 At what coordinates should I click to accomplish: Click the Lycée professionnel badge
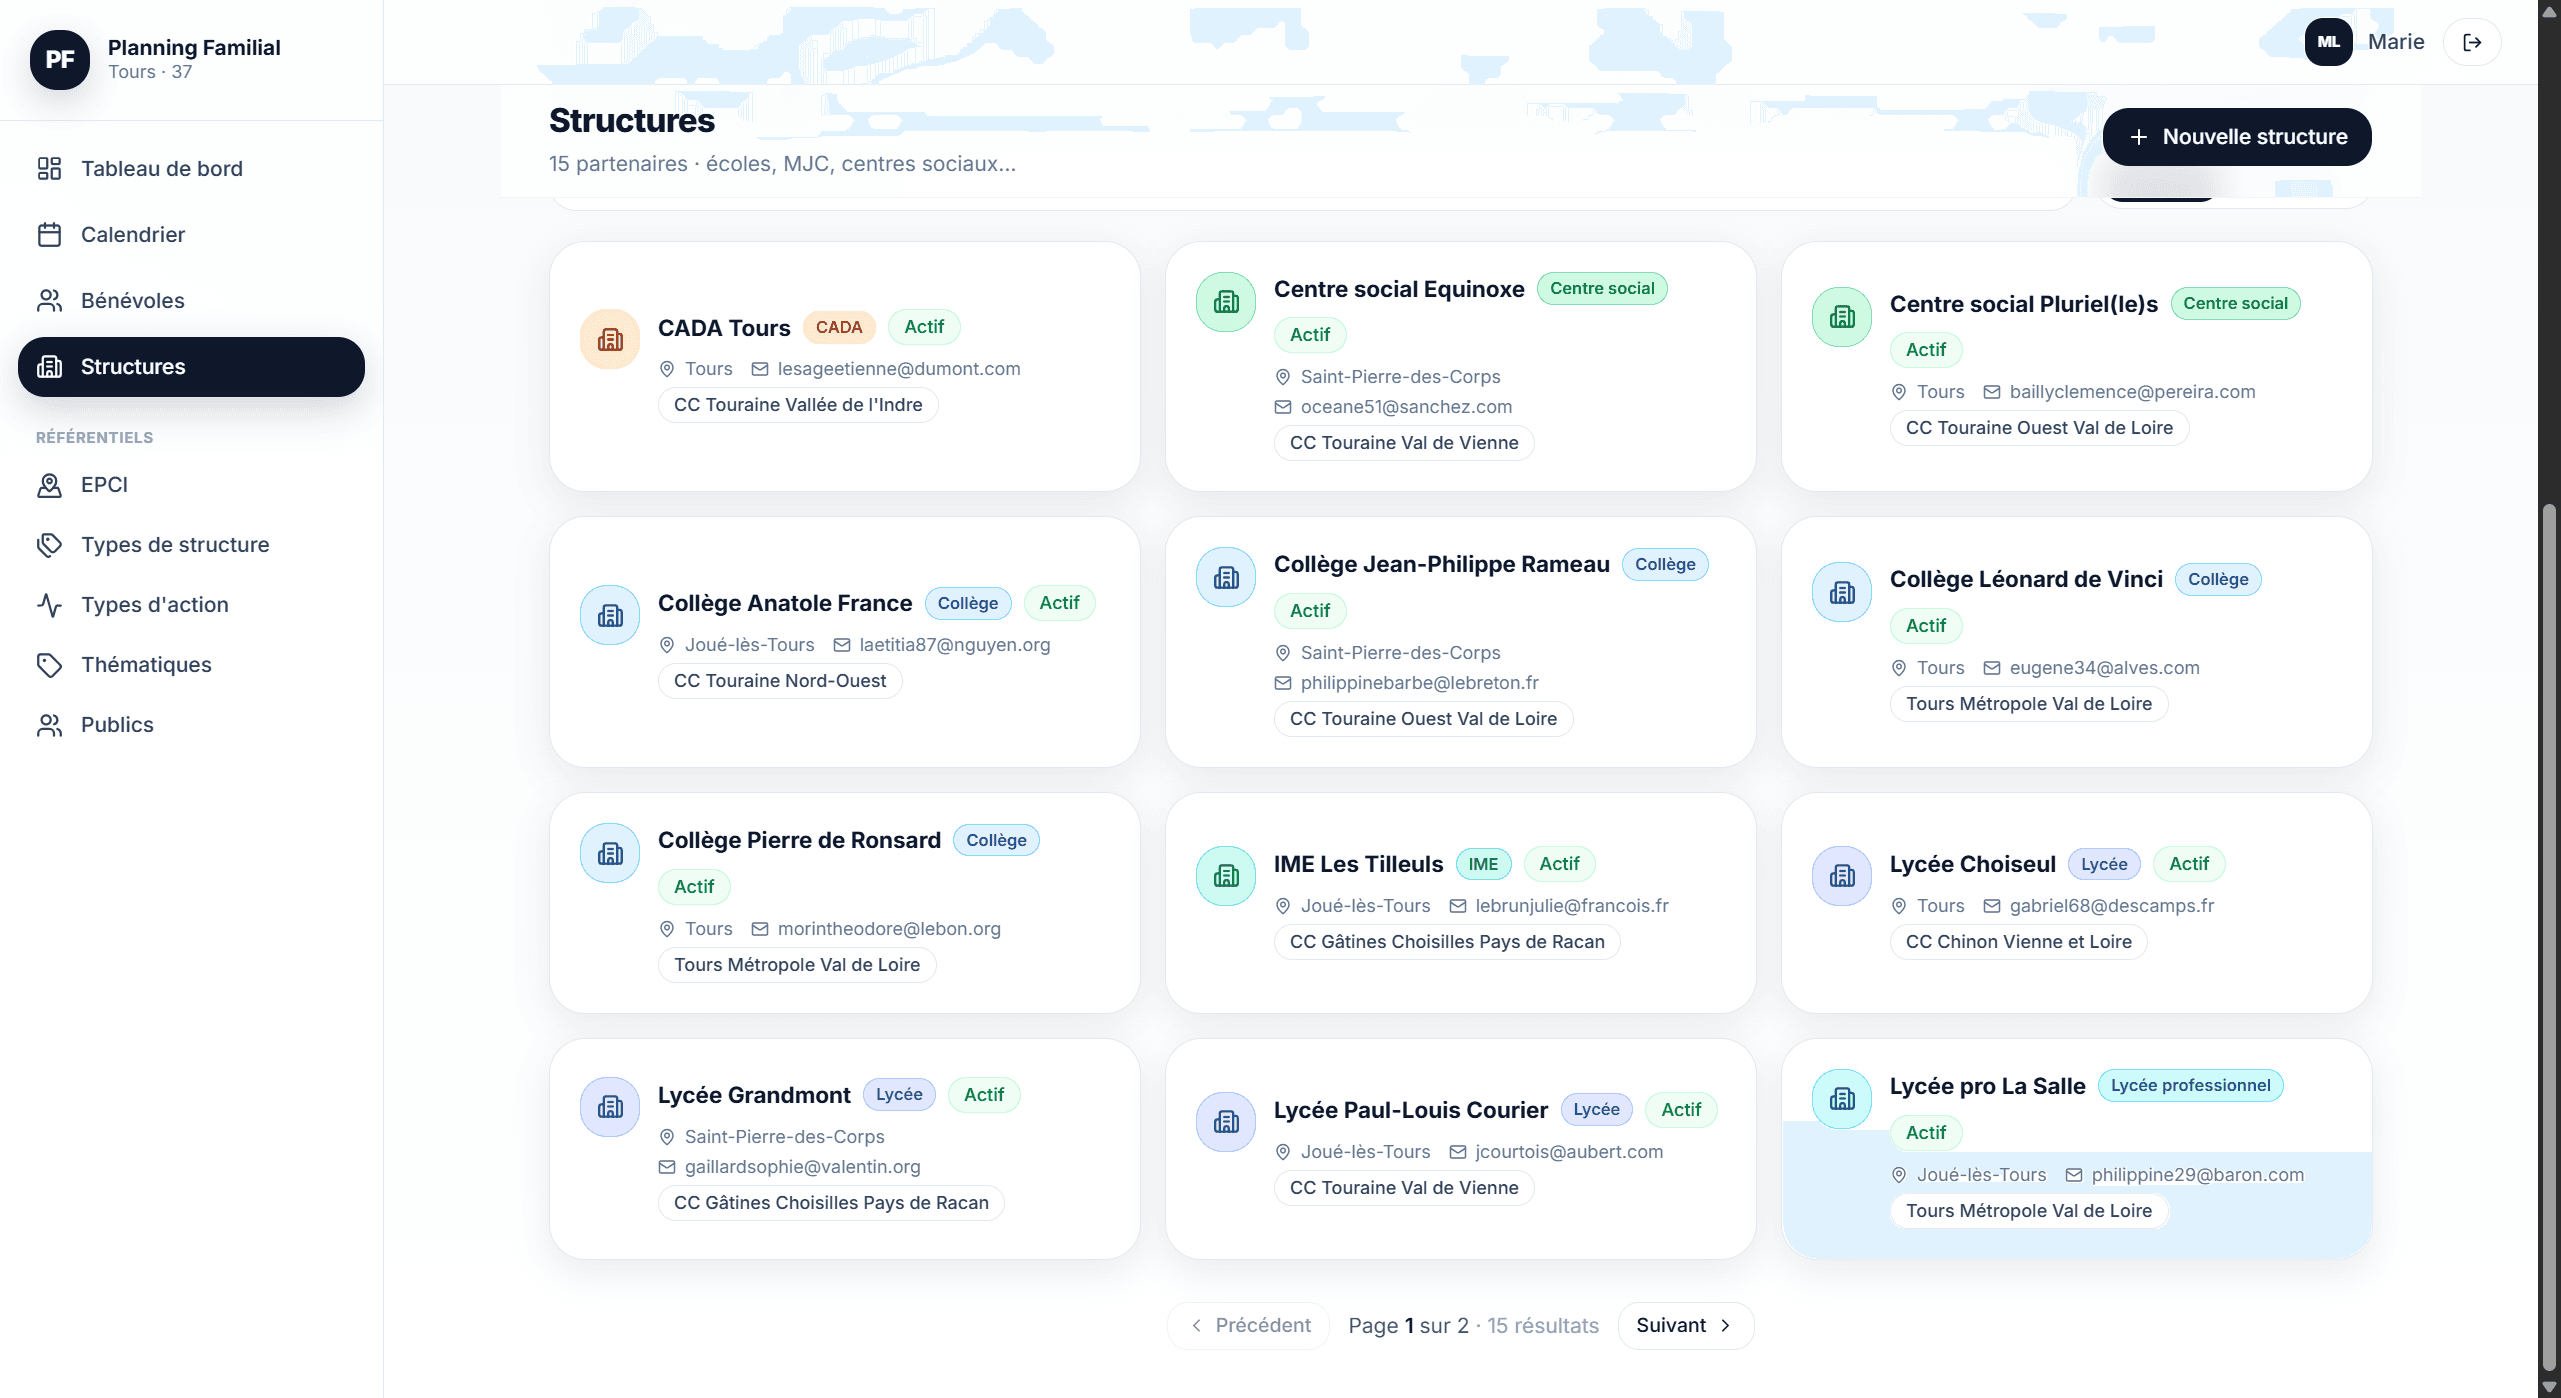click(x=2190, y=1085)
